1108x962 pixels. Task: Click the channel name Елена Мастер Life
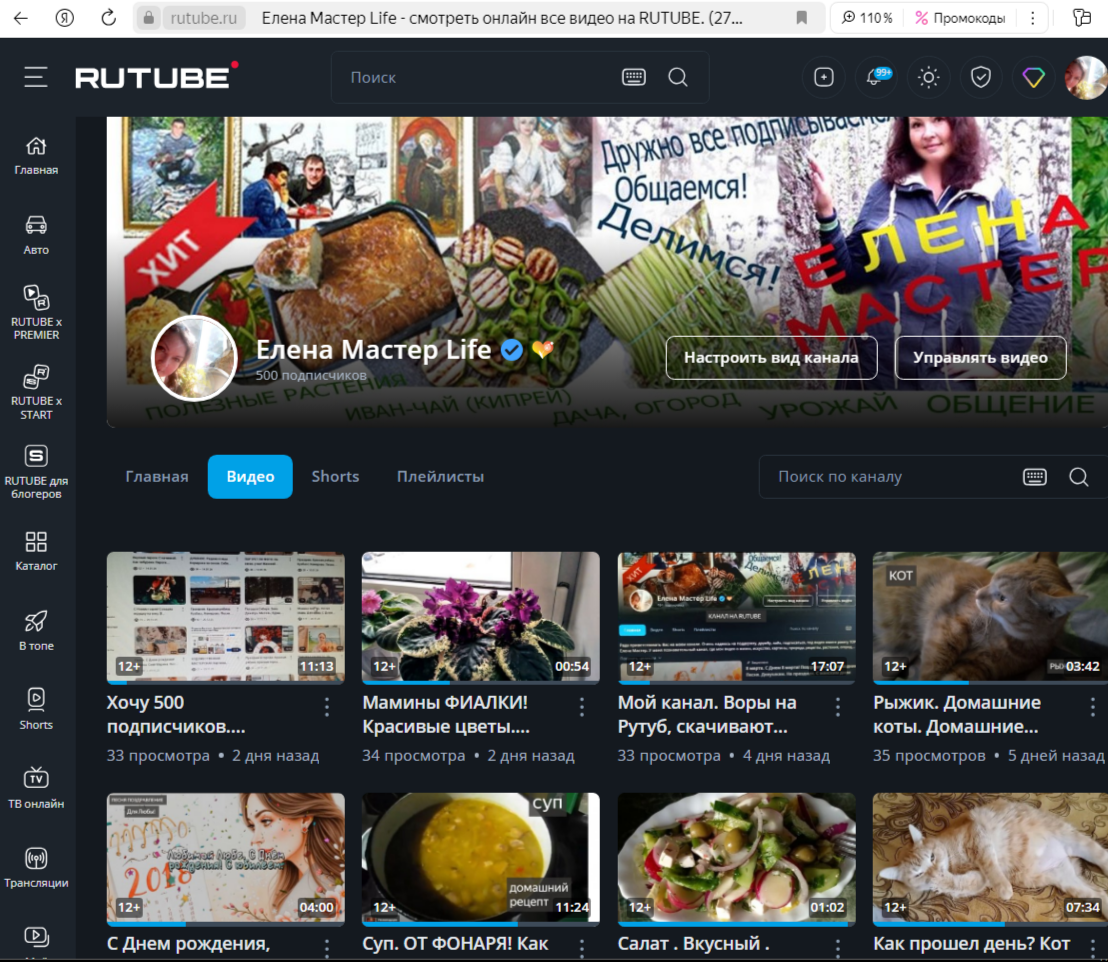point(373,349)
